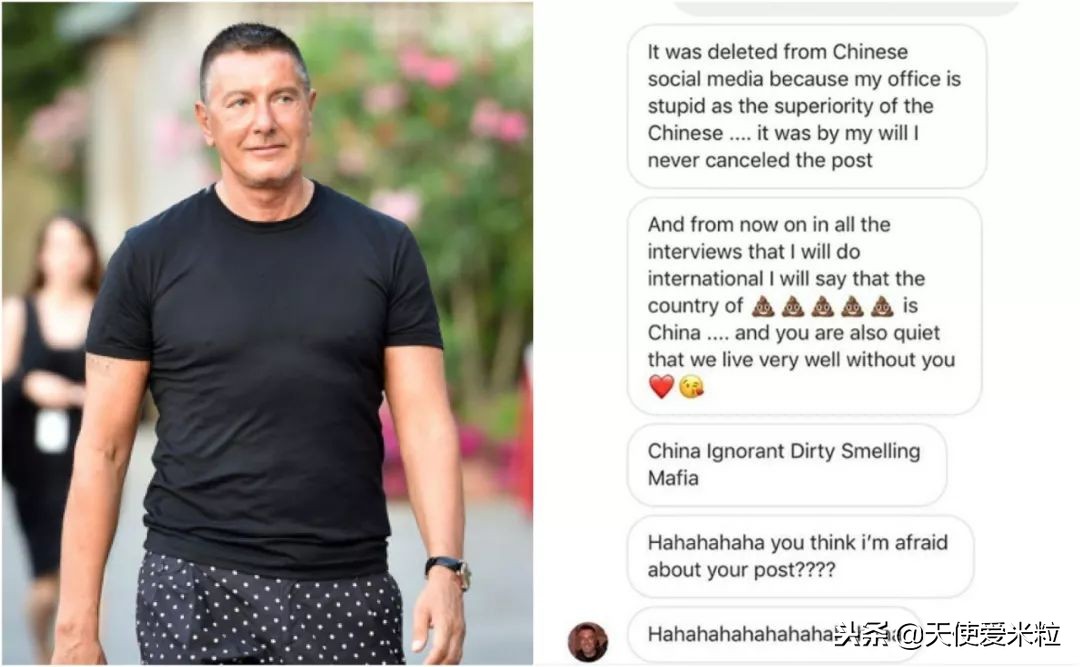Click the man's polka-dot shorts
Image resolution: width=1080 pixels, height=667 pixels.
pyautogui.click(x=269, y=608)
